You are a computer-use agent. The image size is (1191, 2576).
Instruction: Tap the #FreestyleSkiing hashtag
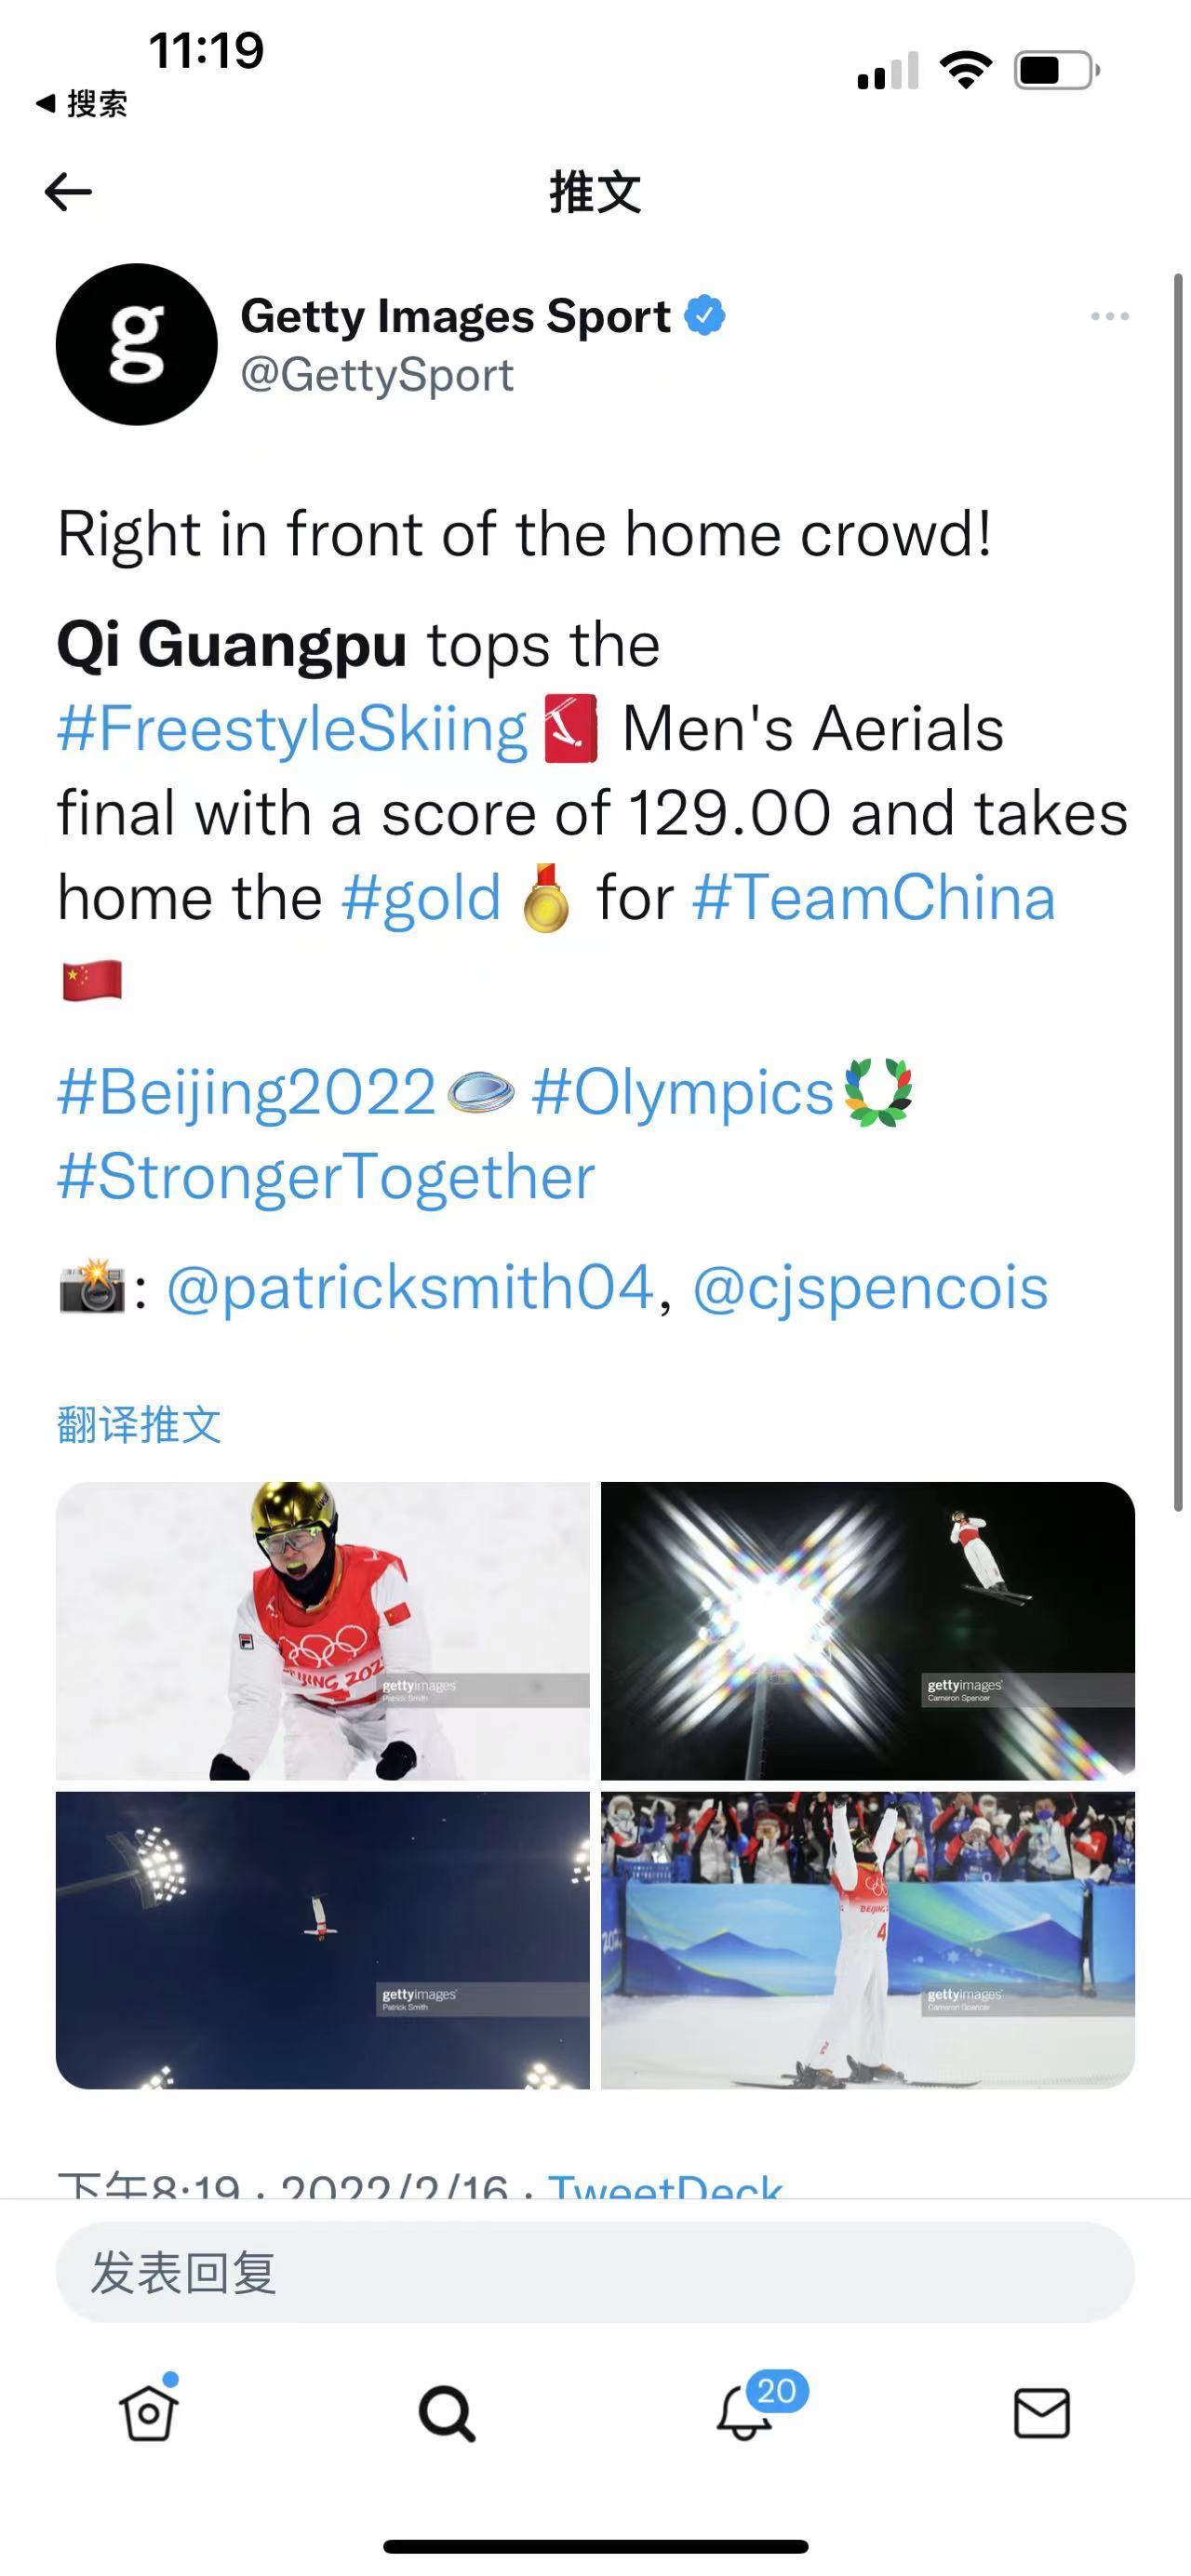click(292, 728)
